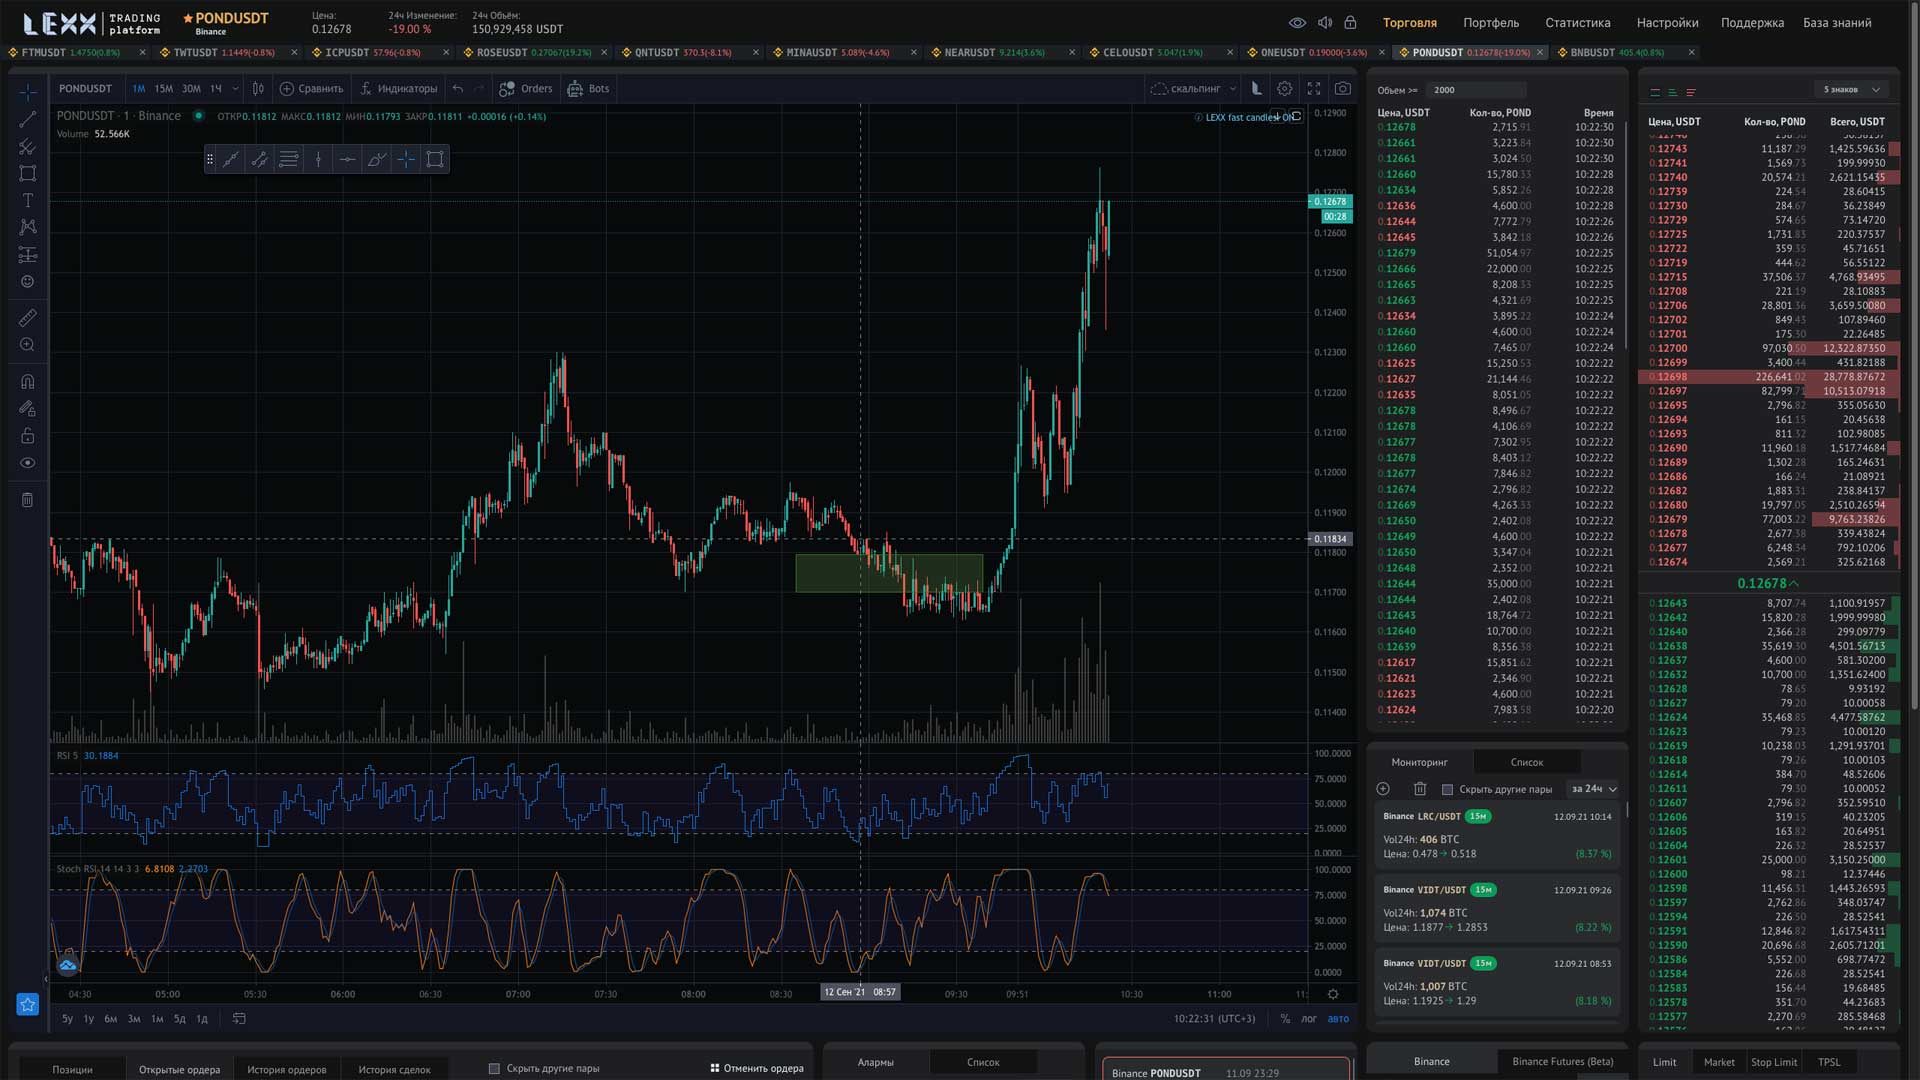Toggle the eye visibility icon in the header
This screenshot has width=1920, height=1080.
pos(1297,23)
